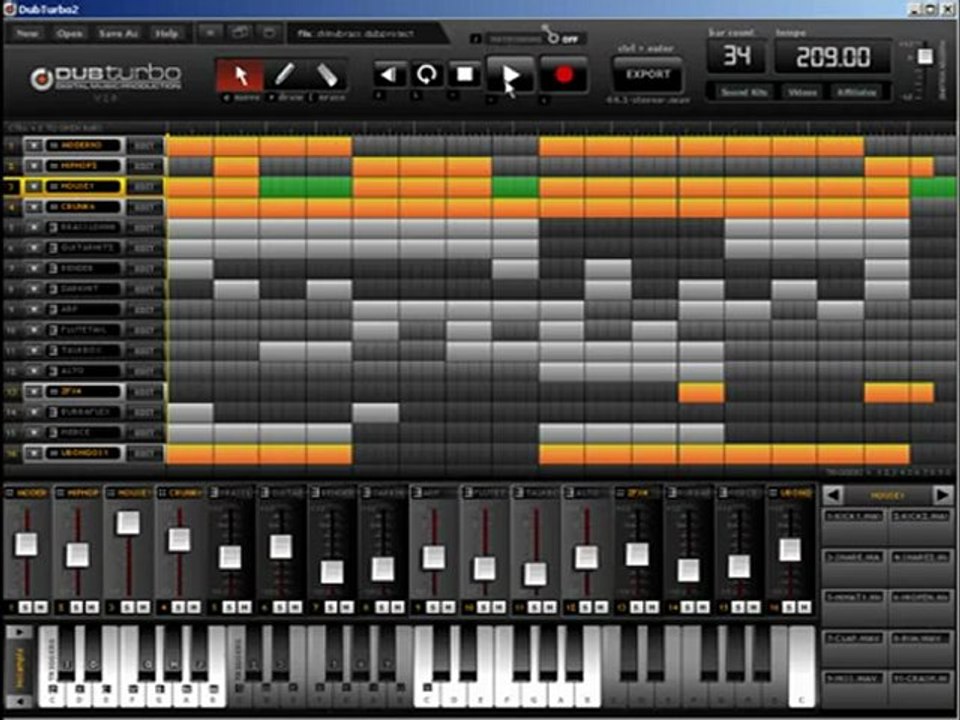Click the channel 16 mixer fader
This screenshot has height=720, width=960.
[789, 550]
